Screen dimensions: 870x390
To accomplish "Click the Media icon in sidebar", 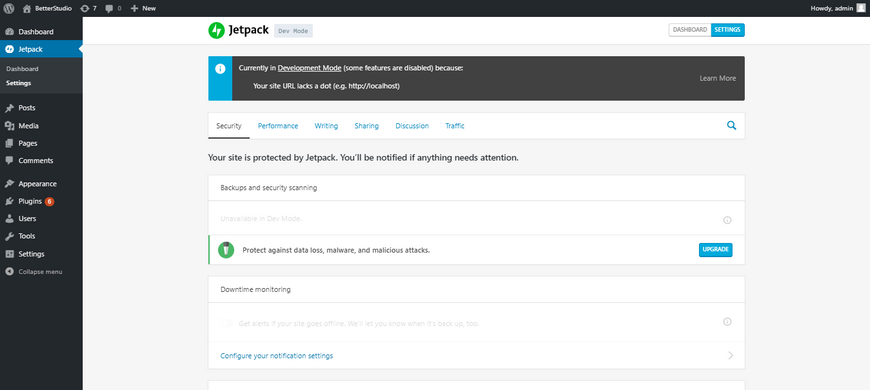I will [9, 126].
